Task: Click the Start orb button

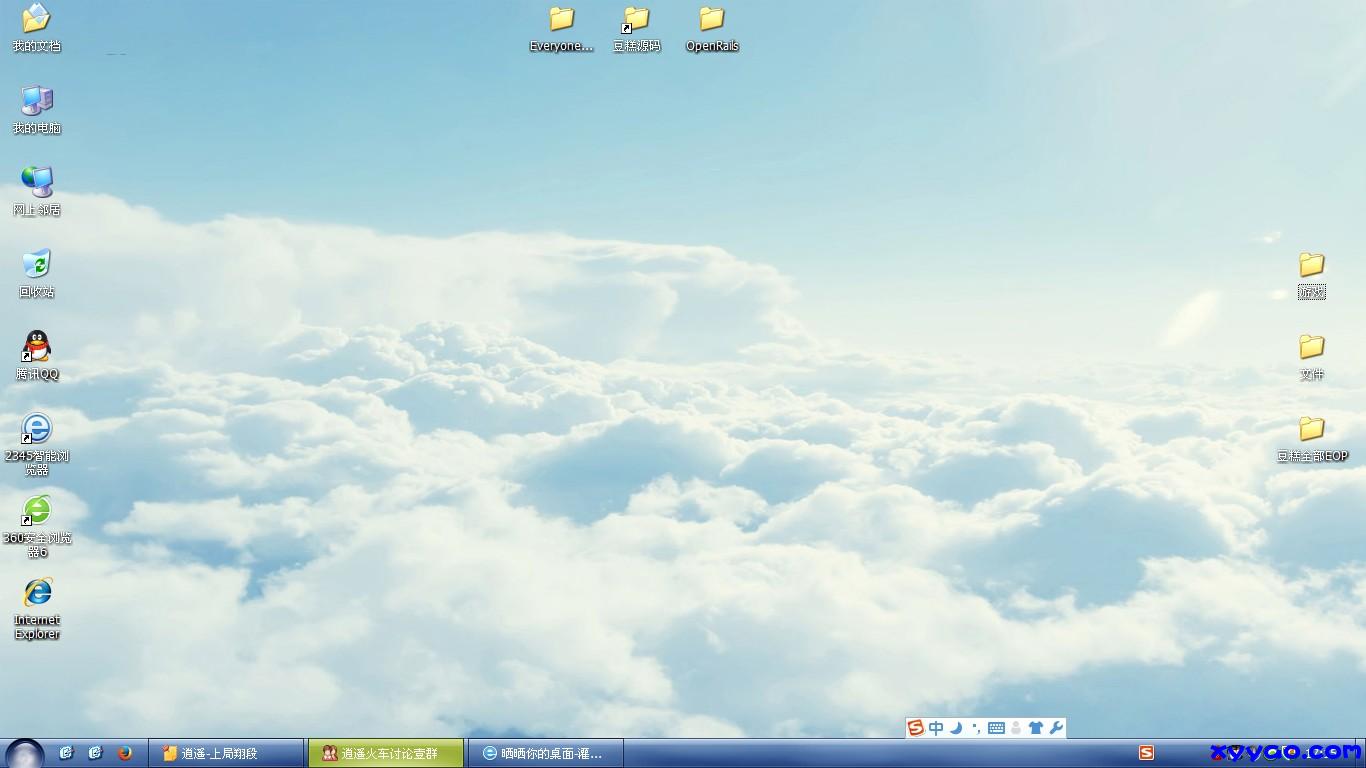Action: (24, 753)
